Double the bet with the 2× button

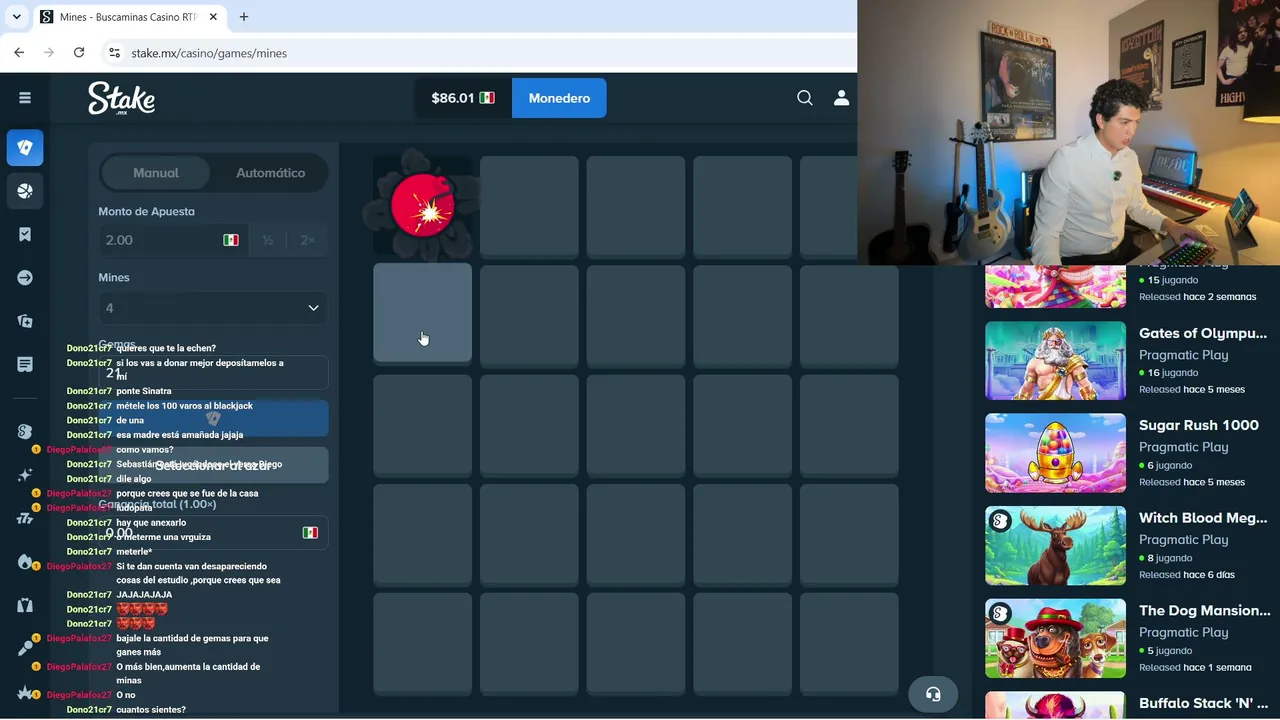(x=307, y=240)
